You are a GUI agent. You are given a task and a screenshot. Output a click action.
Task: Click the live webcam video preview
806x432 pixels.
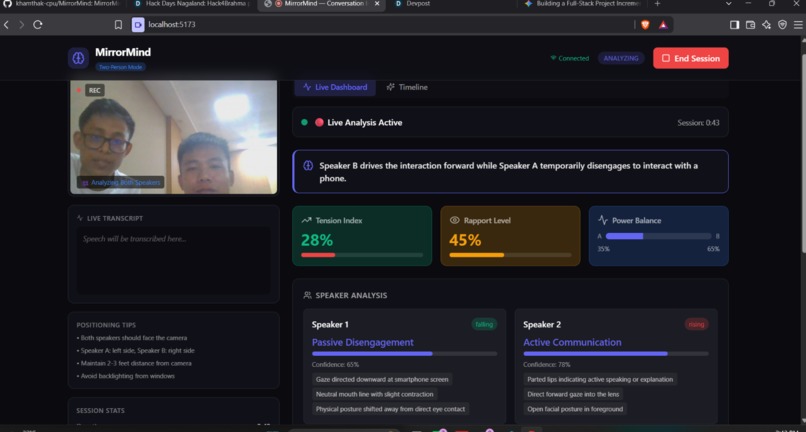(174, 137)
